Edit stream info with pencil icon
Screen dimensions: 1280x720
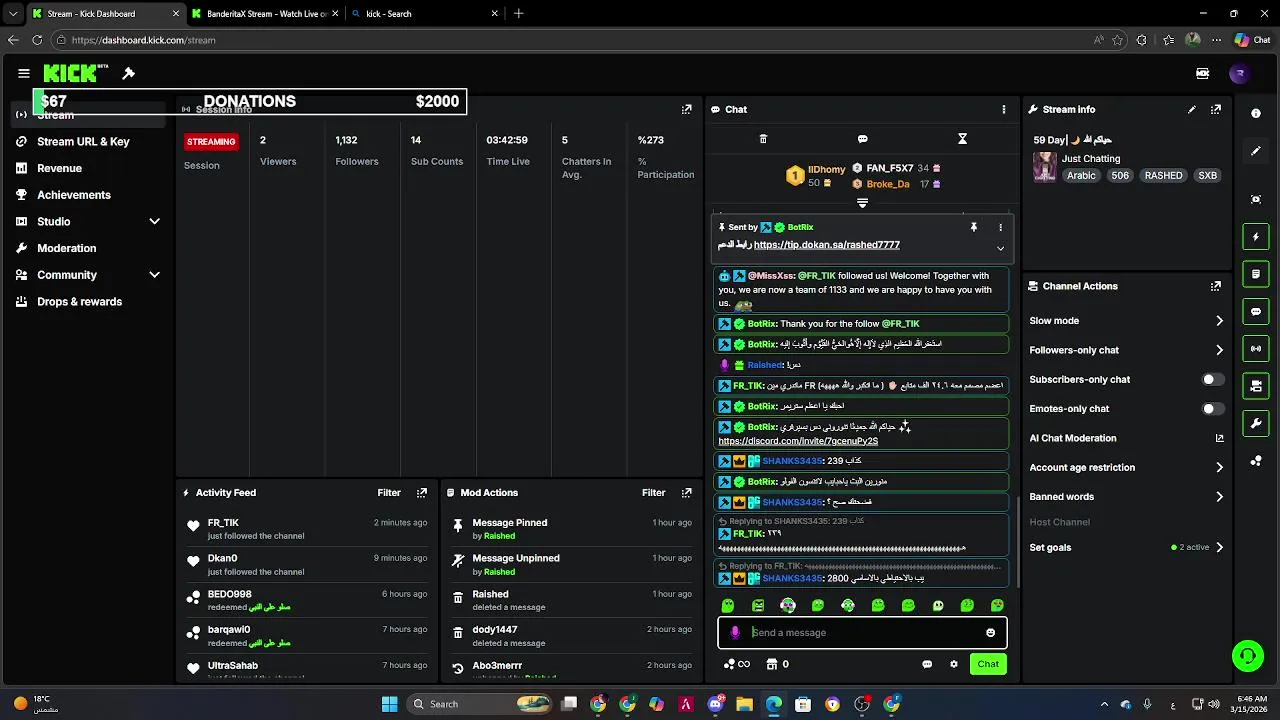1192,109
